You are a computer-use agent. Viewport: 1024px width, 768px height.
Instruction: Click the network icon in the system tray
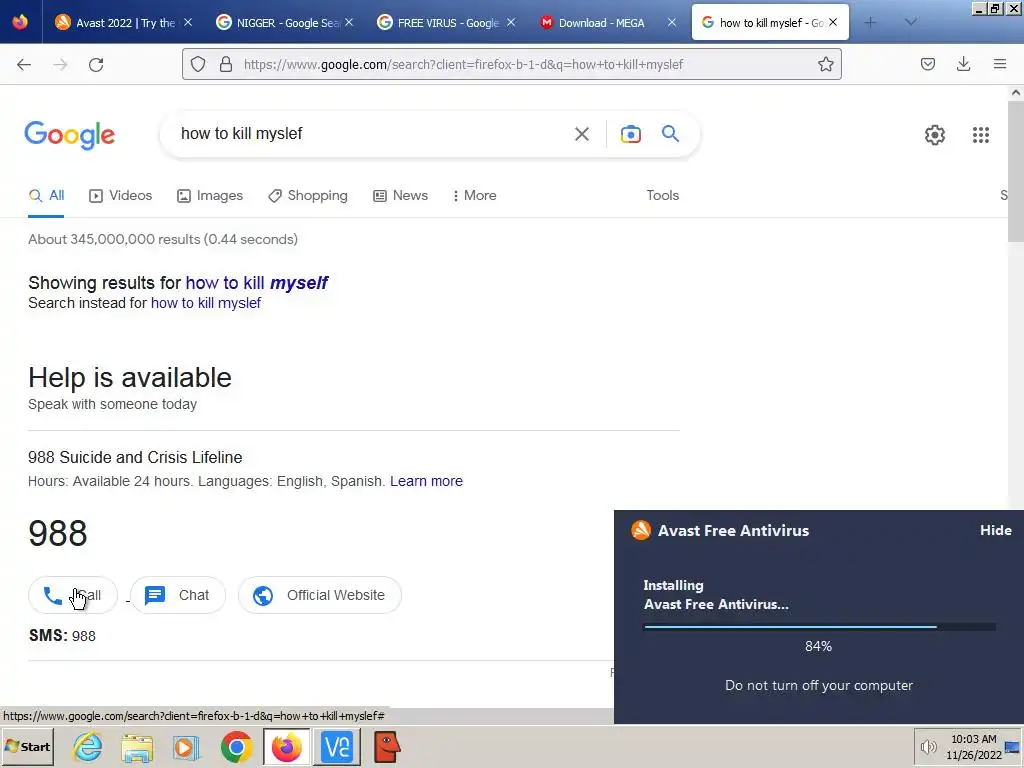pyautogui.click(x=1012, y=747)
